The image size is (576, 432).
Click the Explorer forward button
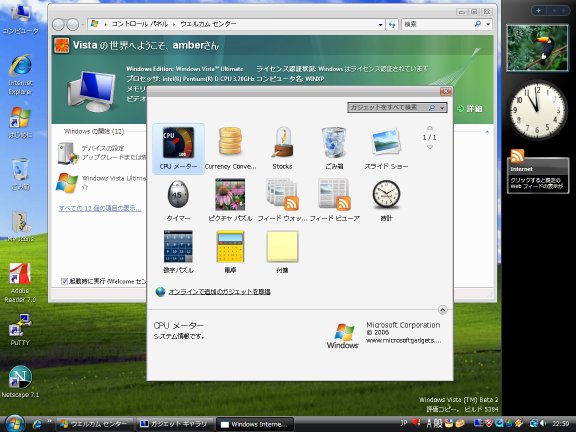[73, 25]
